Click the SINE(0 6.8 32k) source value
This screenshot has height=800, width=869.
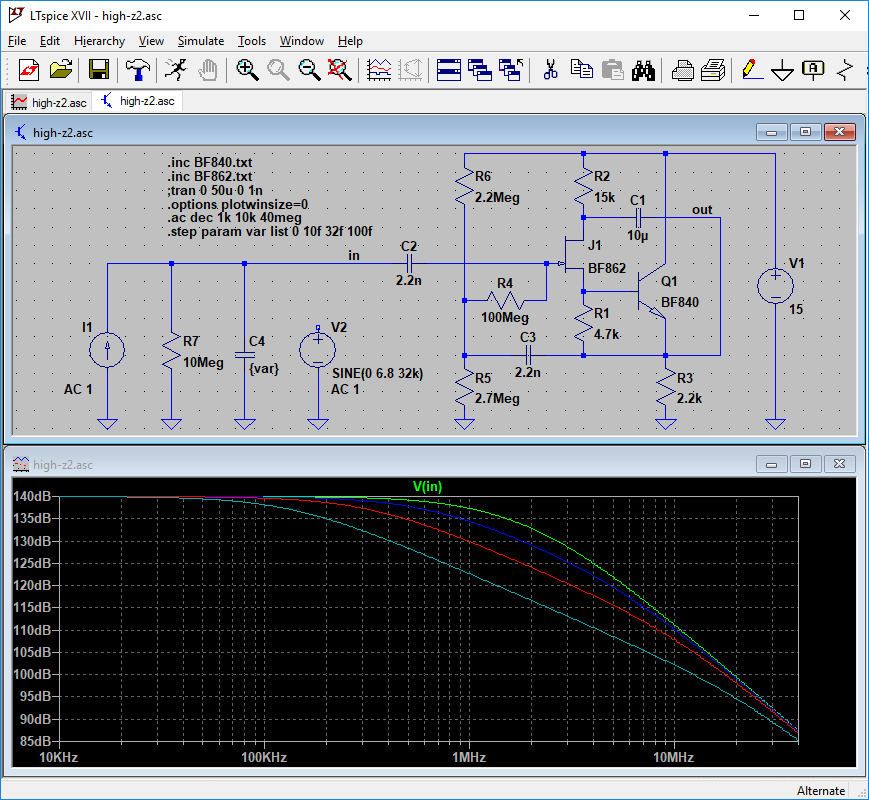pos(377,374)
